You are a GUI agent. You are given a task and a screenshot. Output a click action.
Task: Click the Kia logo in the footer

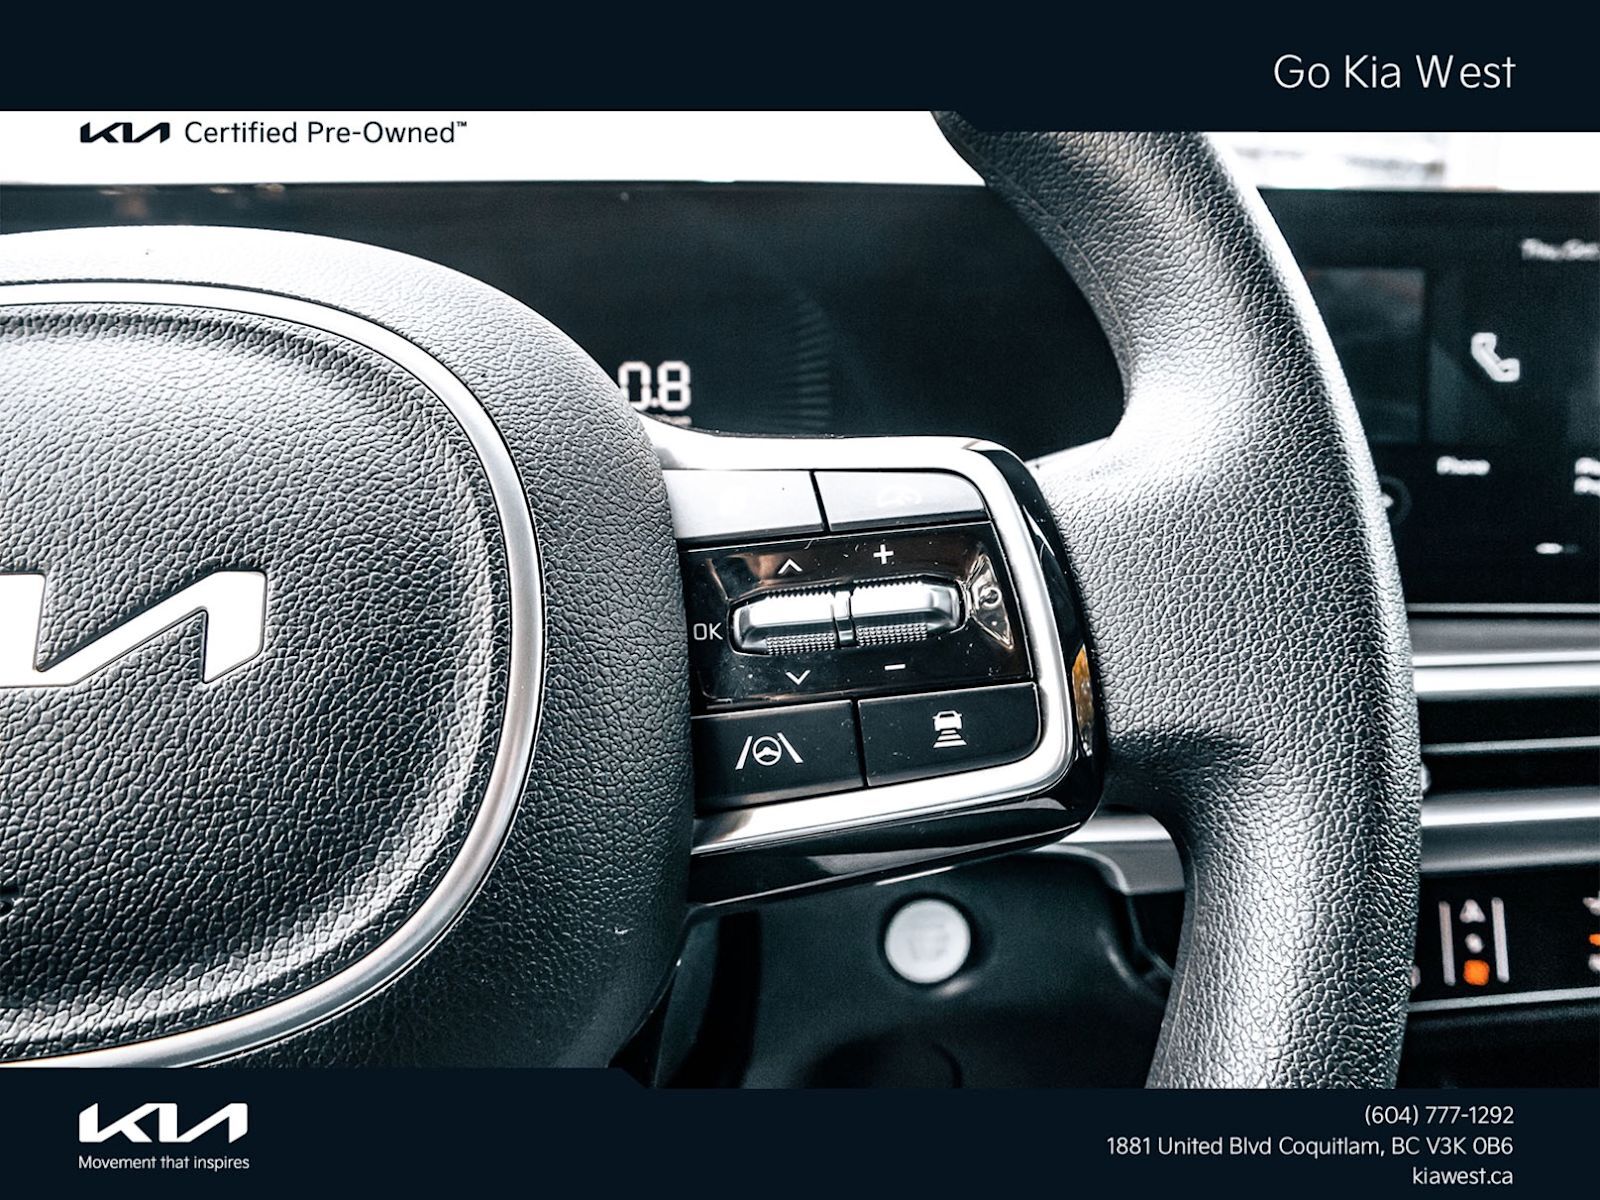coord(163,1123)
